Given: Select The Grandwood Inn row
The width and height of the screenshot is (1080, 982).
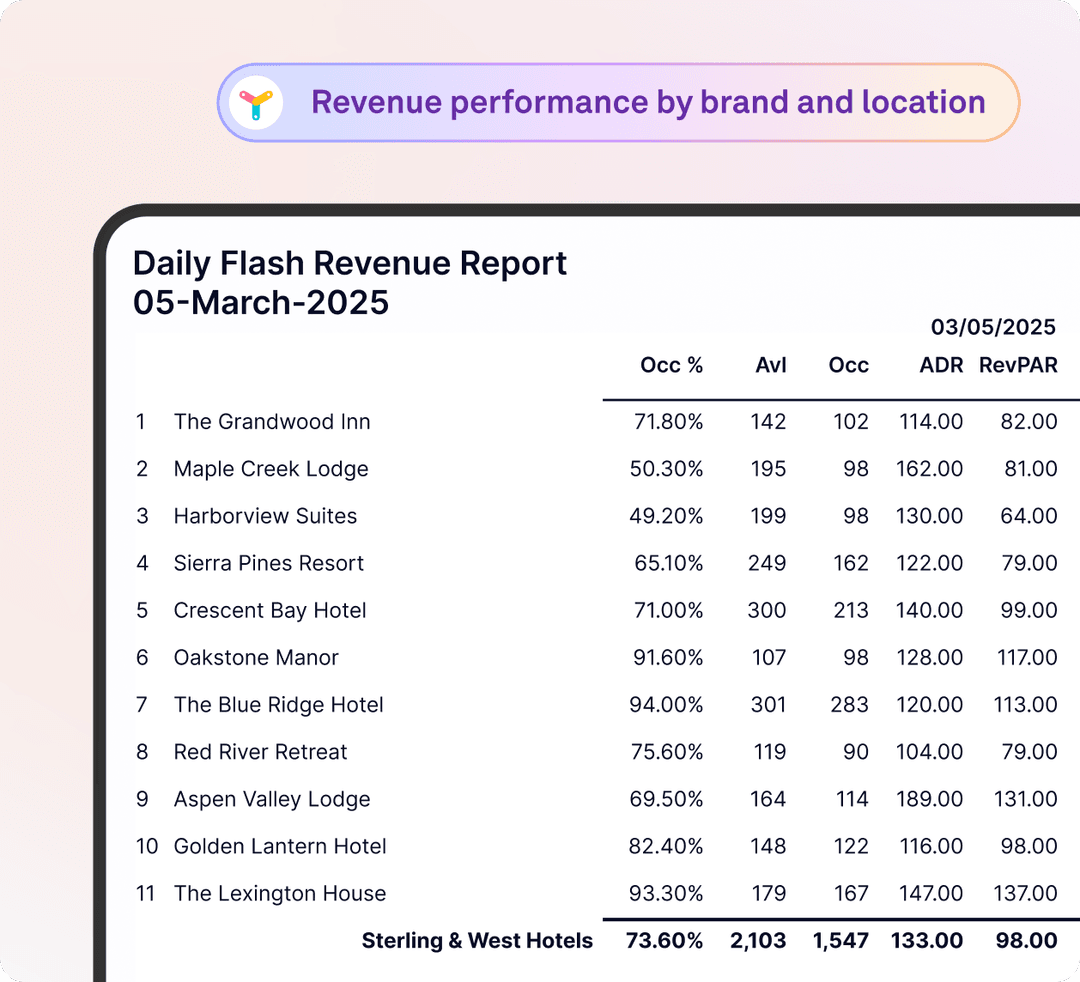Looking at the screenshot, I should 596,421.
